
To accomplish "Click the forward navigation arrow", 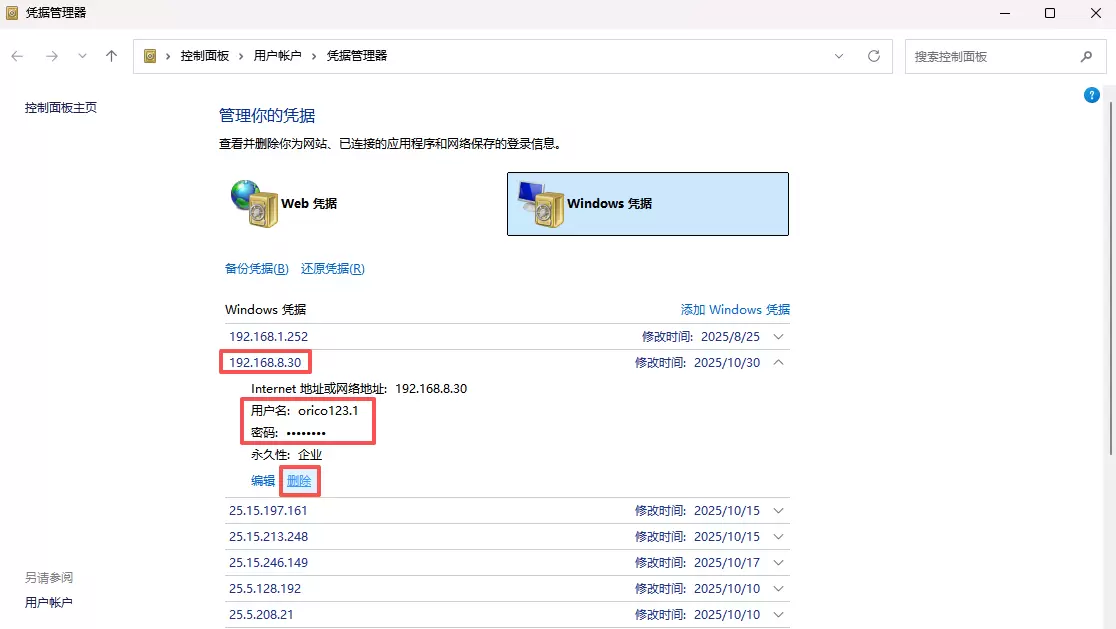I will pos(51,56).
